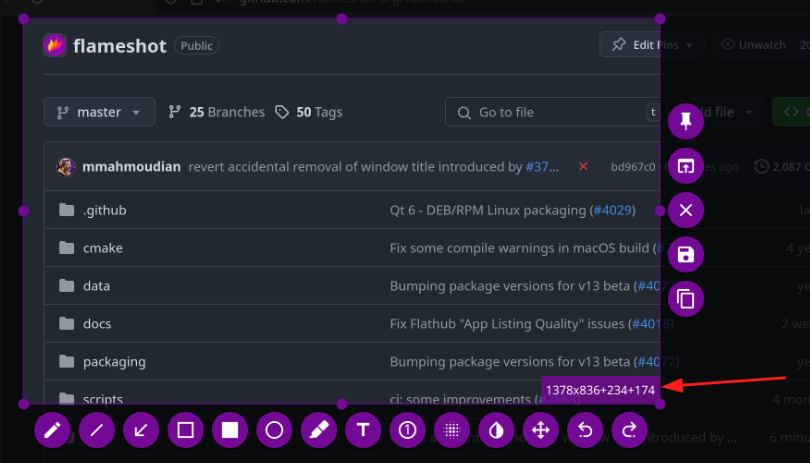The height and width of the screenshot is (463, 810).
Task: Select the Invert colors tool
Action: [496, 430]
